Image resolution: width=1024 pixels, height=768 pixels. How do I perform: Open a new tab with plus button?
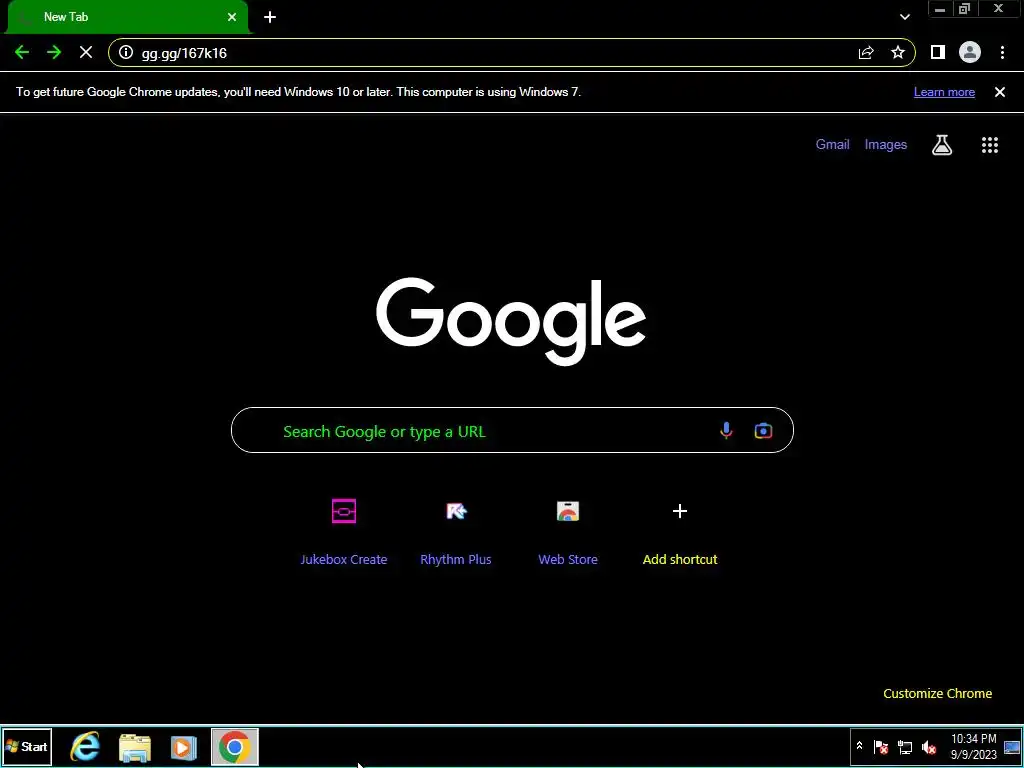[270, 17]
